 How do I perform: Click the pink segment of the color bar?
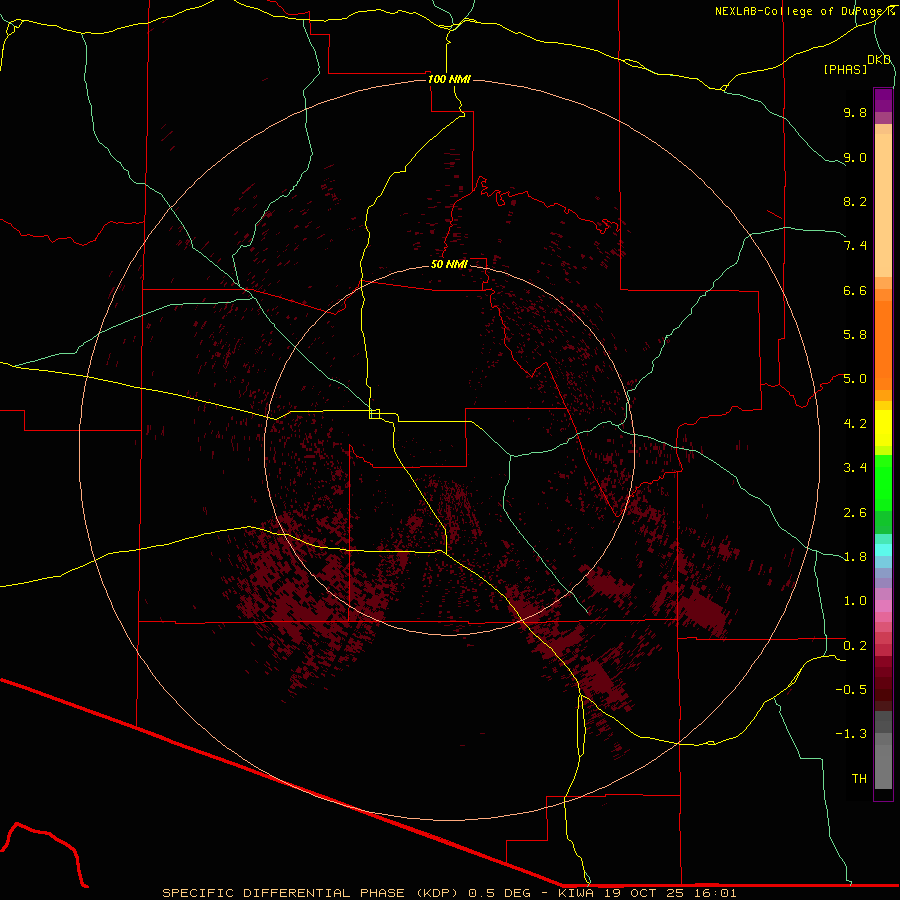(883, 606)
